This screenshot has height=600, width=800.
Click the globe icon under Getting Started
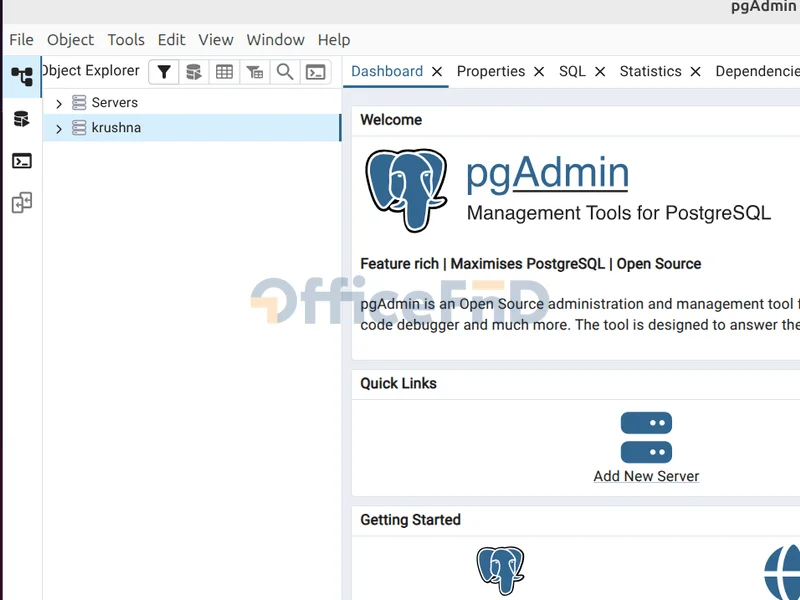coord(782,571)
